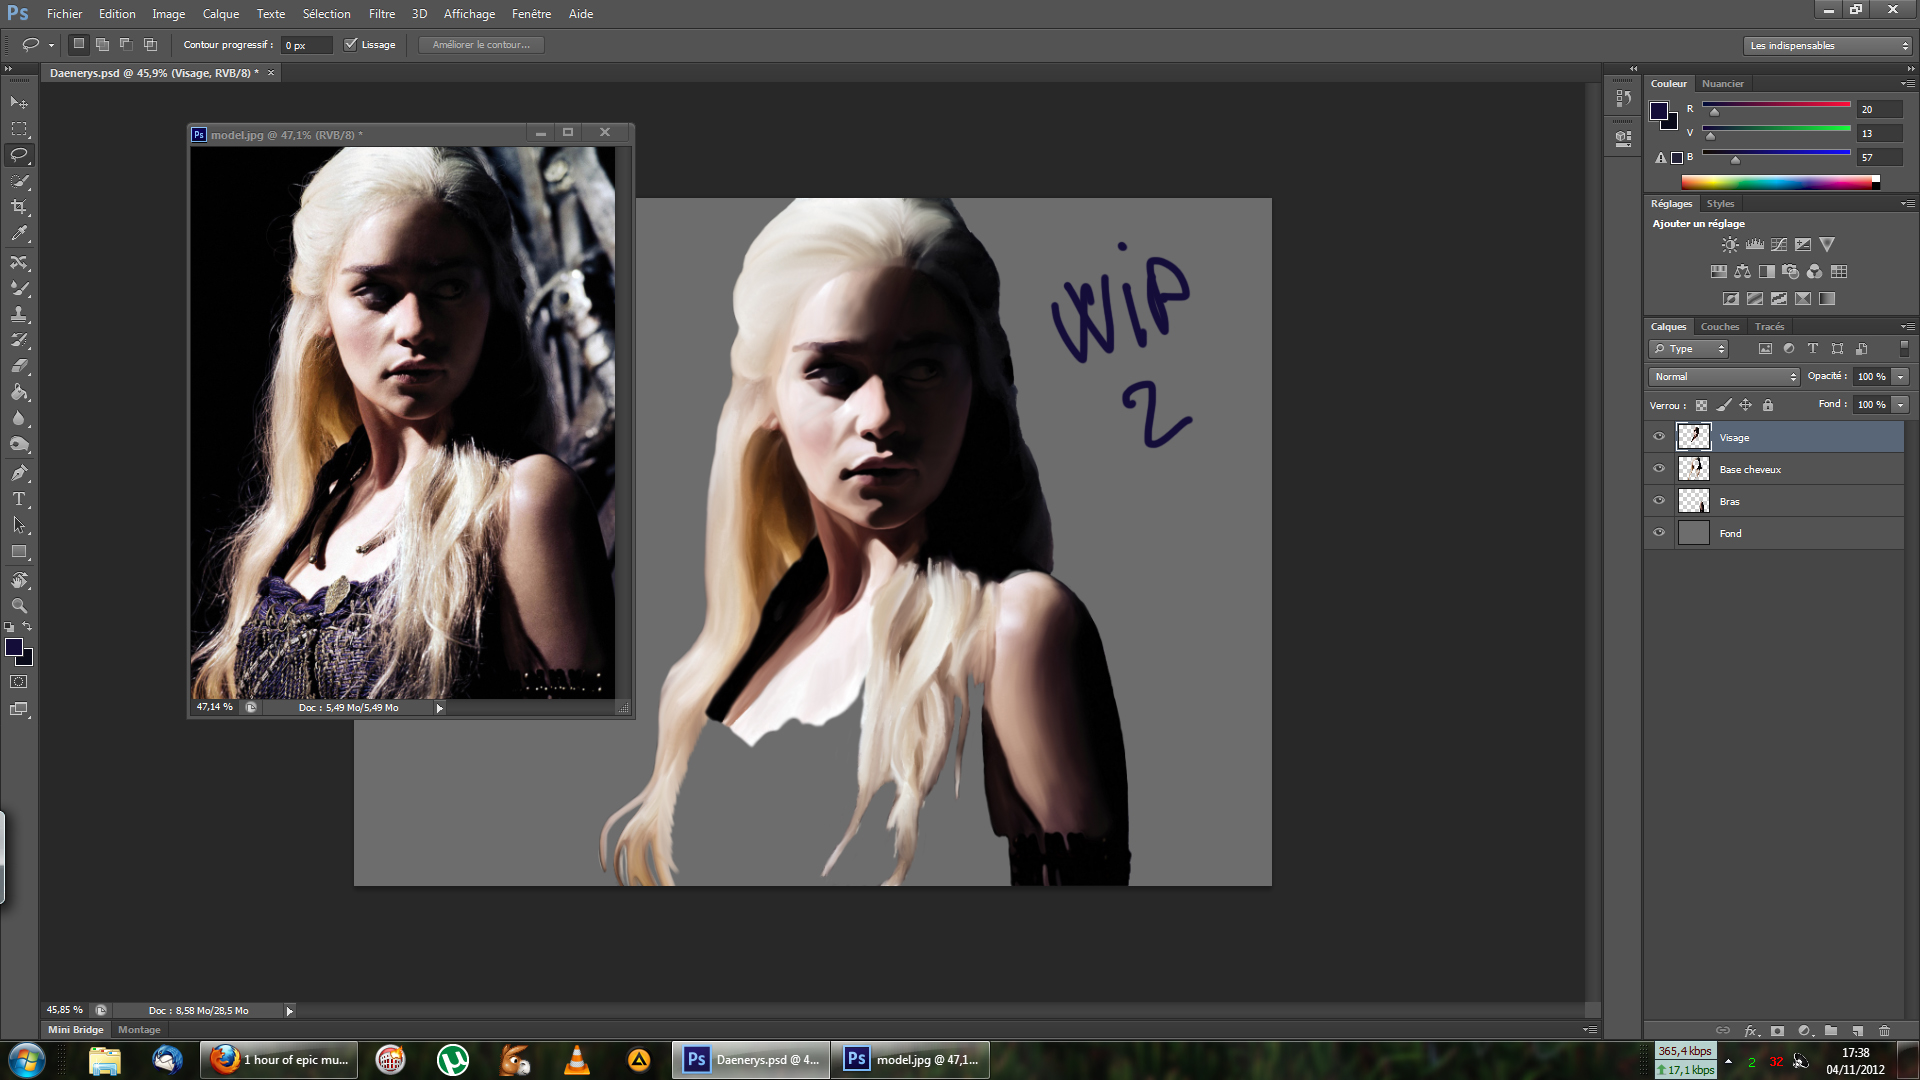The height and width of the screenshot is (1080, 1920).
Task: Open the Sélection menu
Action: coord(327,14)
